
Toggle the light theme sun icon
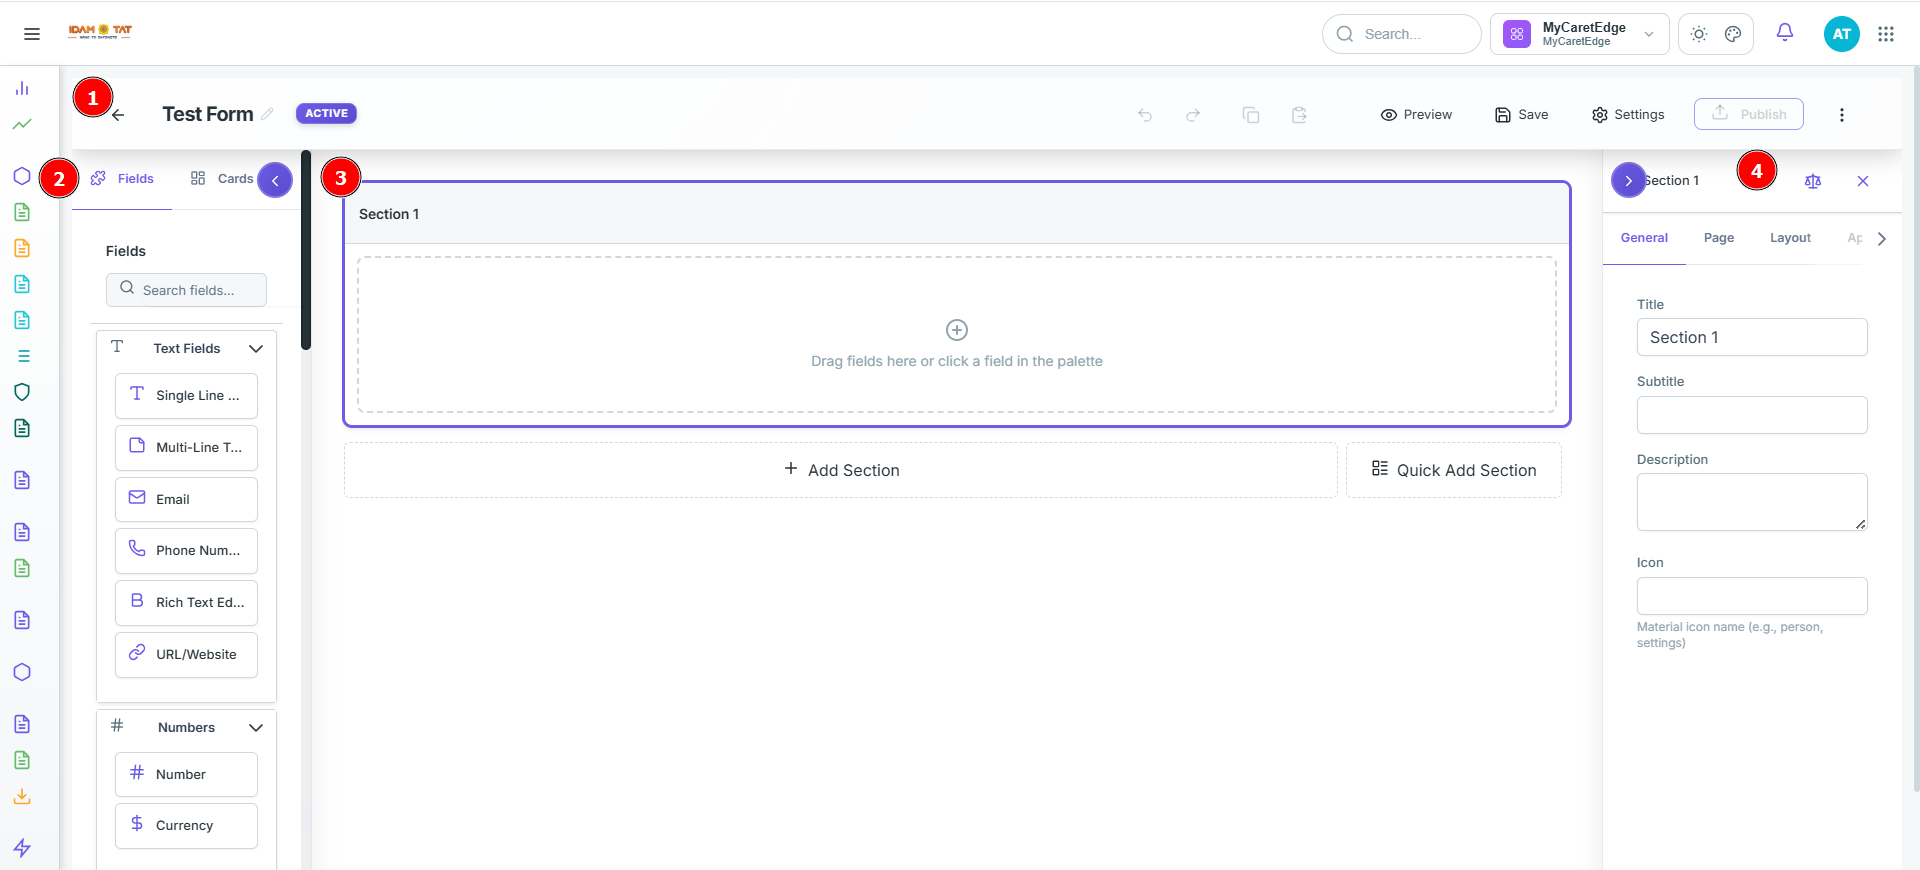[1699, 34]
